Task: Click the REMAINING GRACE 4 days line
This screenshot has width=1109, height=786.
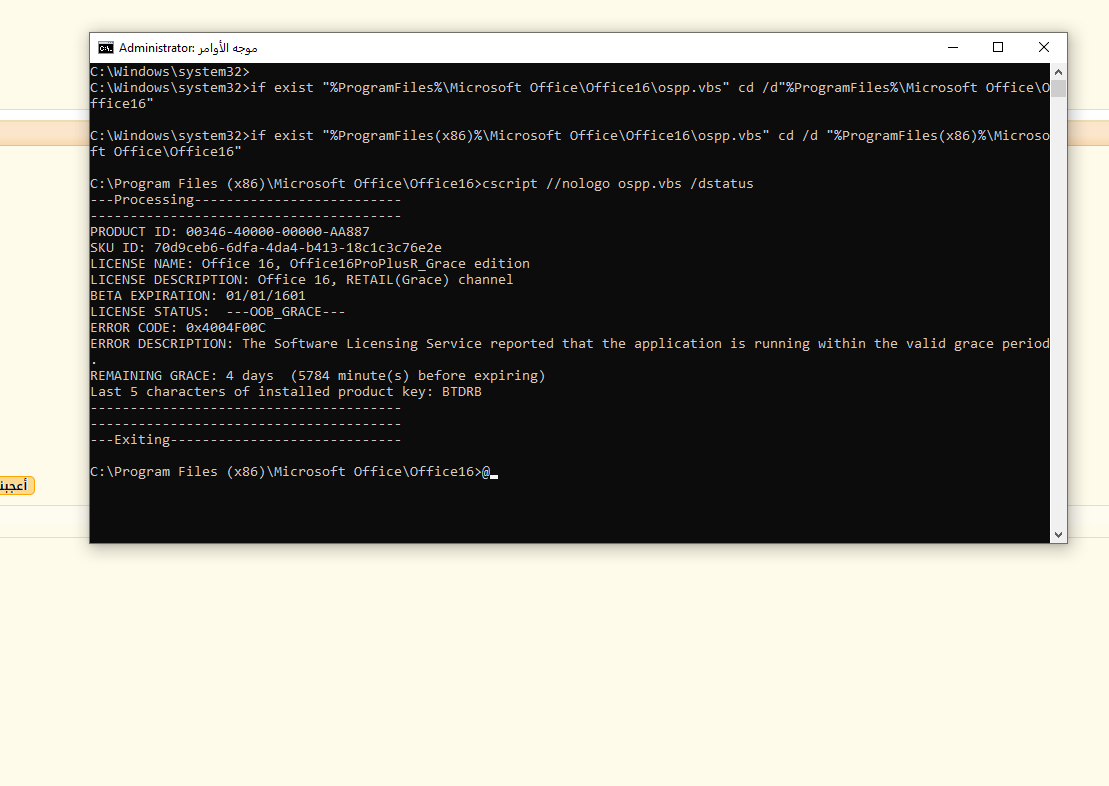Action: point(318,376)
